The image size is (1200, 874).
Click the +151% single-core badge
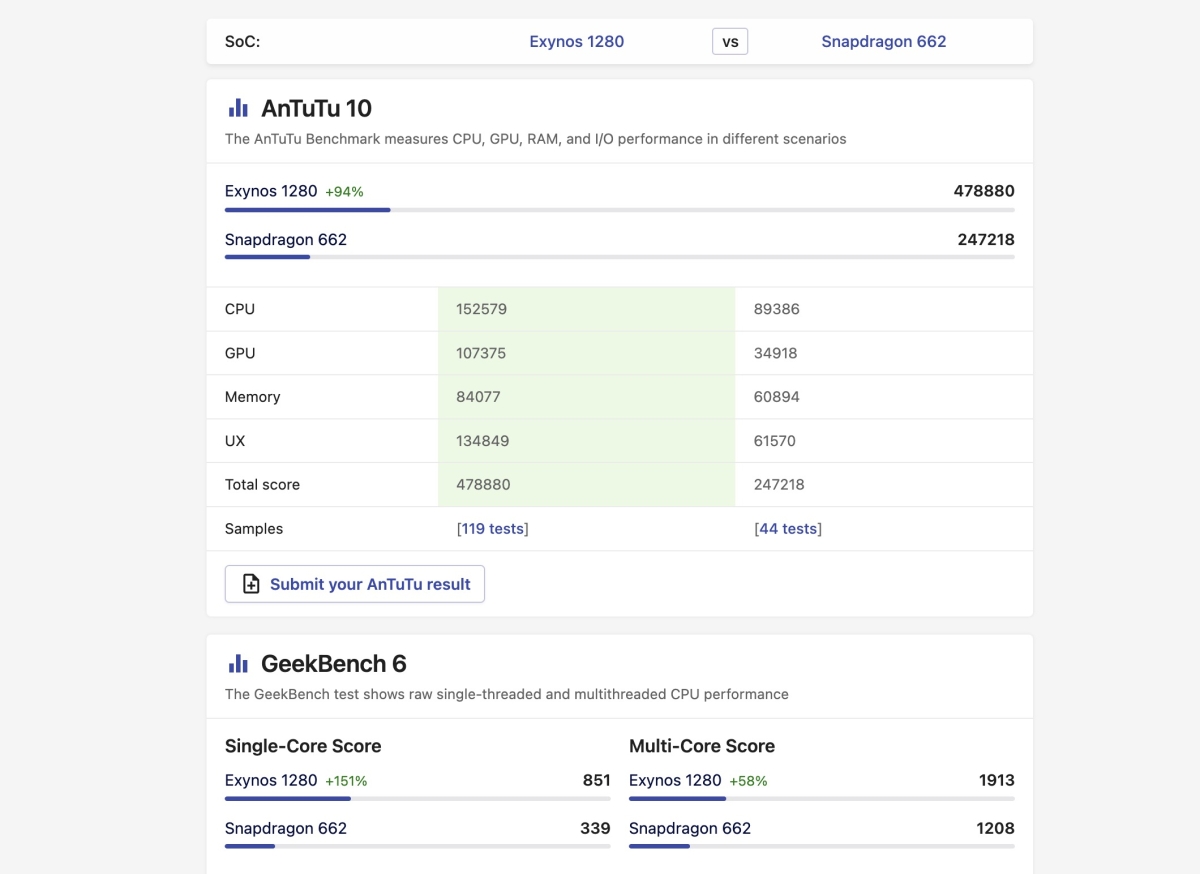point(346,781)
